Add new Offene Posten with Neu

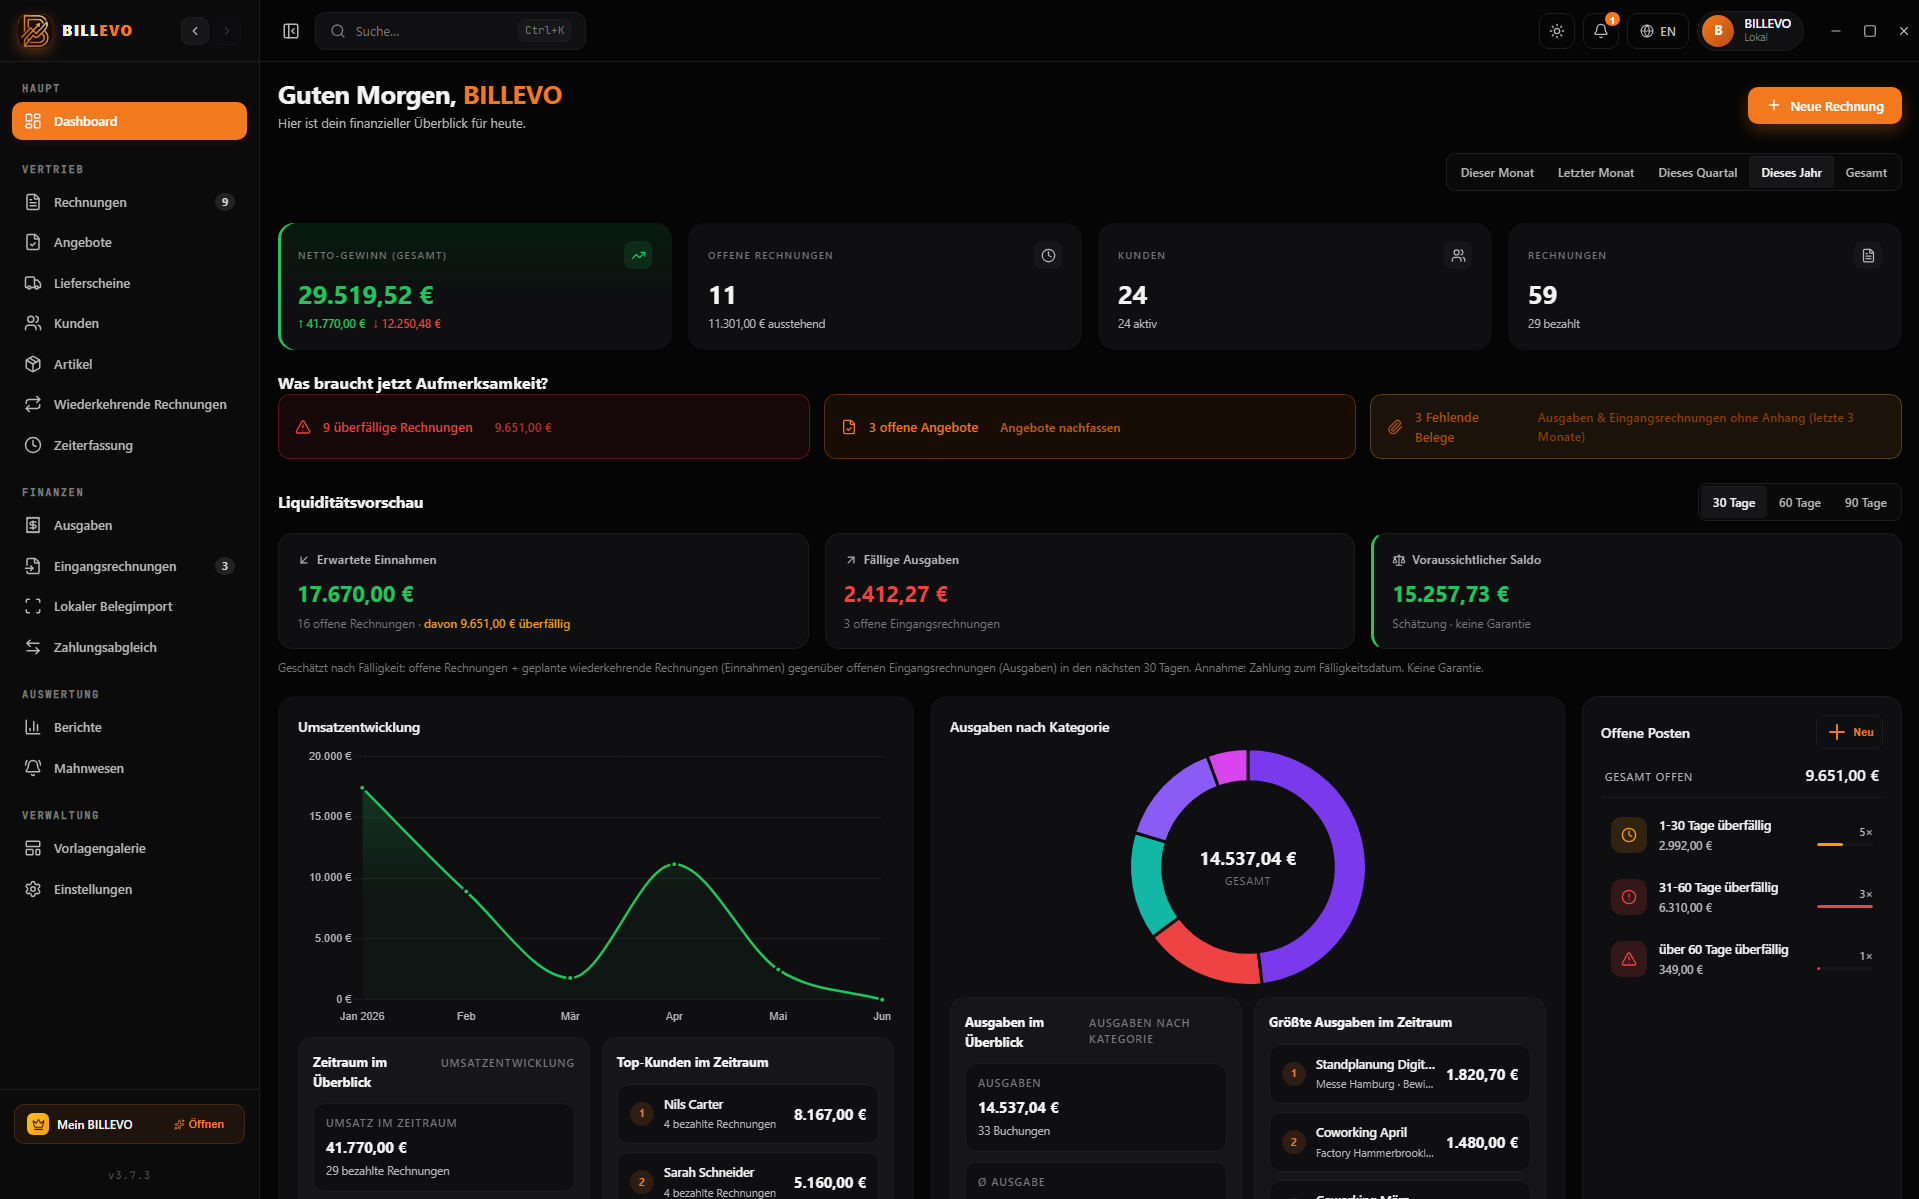pos(1849,732)
